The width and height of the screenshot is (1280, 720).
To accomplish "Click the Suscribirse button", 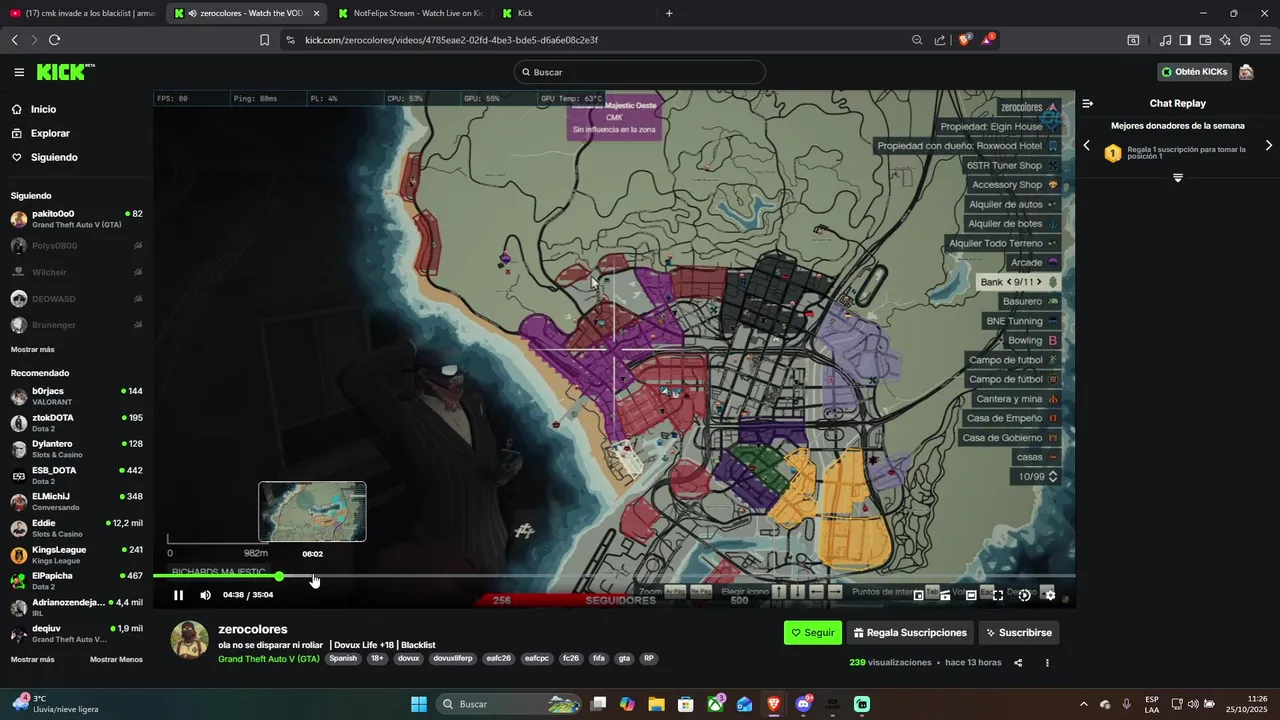I will (x=1018, y=633).
